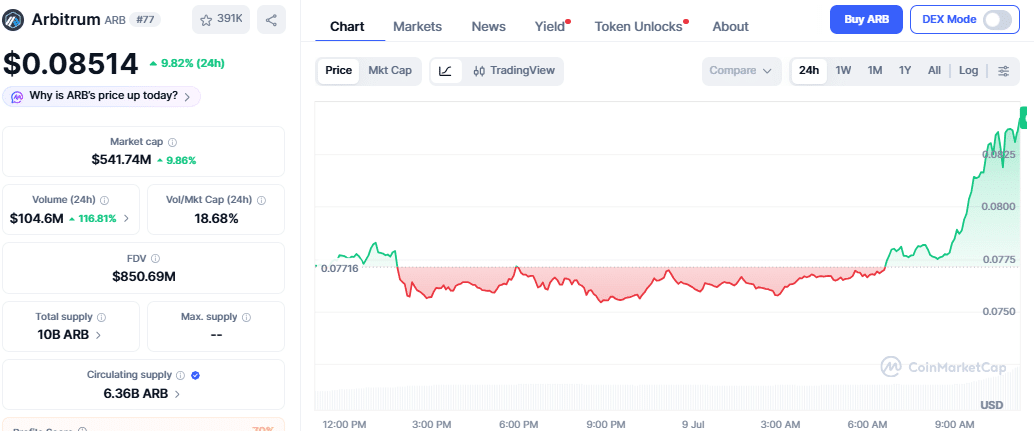1034x431 pixels.
Task: Expand Circulating supply 6.36B ARB chevron
Action: coord(177,394)
